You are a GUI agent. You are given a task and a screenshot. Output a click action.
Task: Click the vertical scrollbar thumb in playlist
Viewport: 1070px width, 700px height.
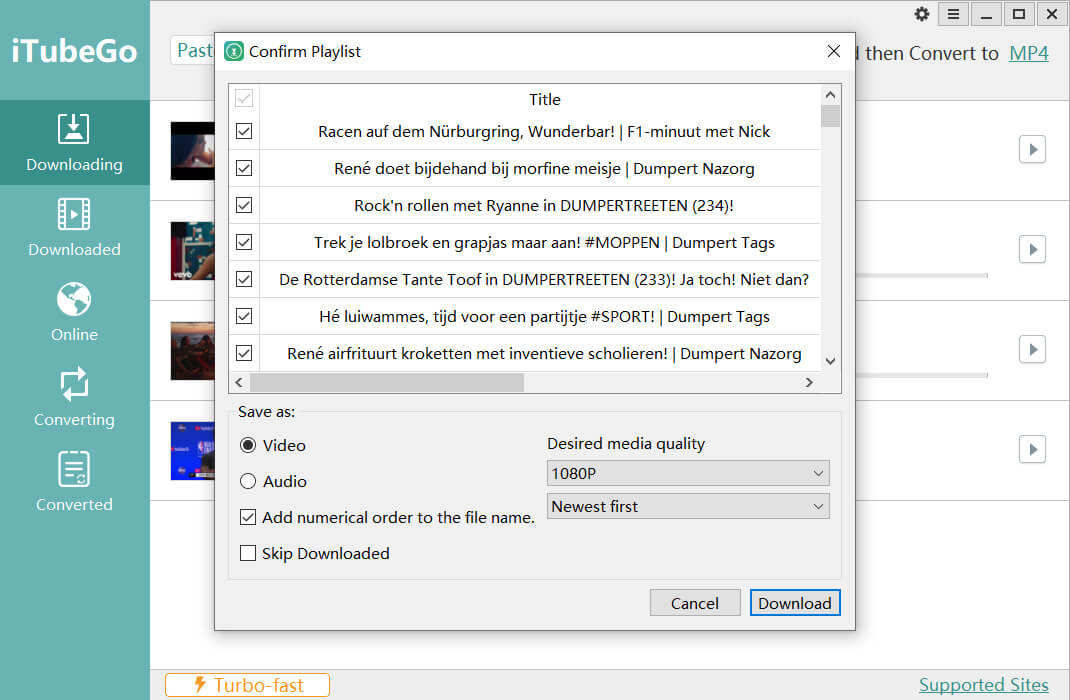click(830, 116)
